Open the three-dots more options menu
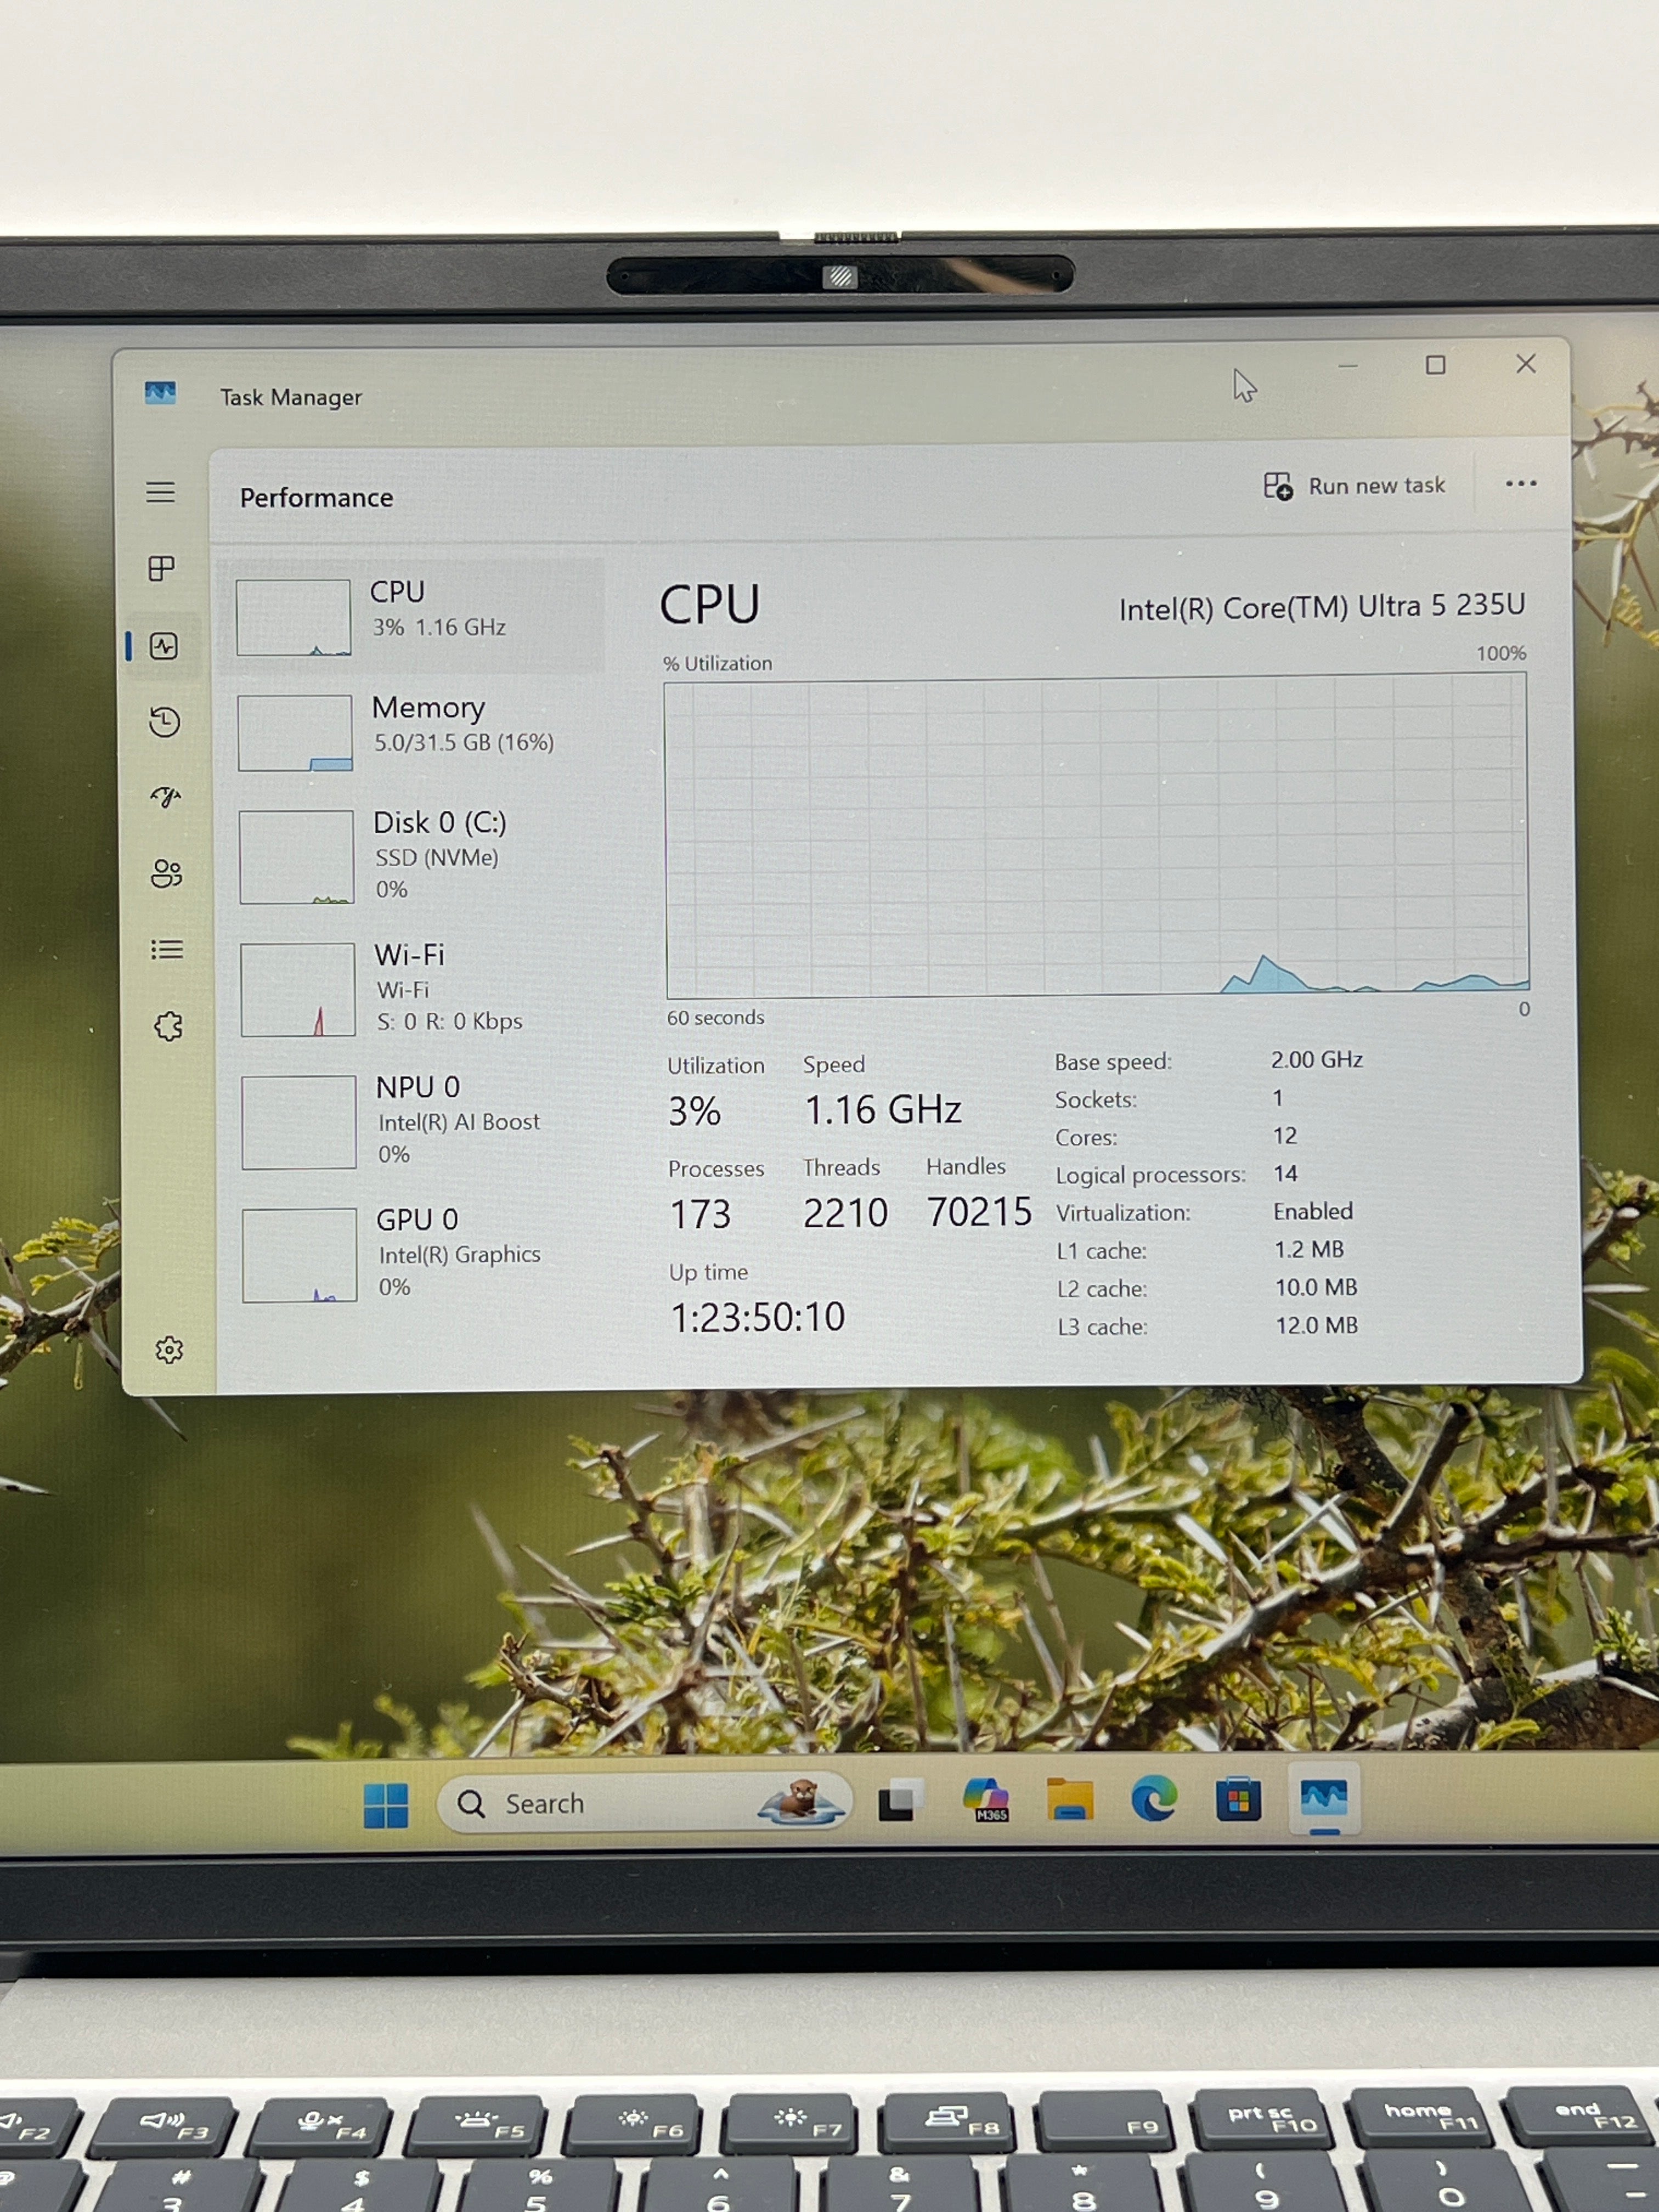The width and height of the screenshot is (1659, 2212). (1521, 484)
